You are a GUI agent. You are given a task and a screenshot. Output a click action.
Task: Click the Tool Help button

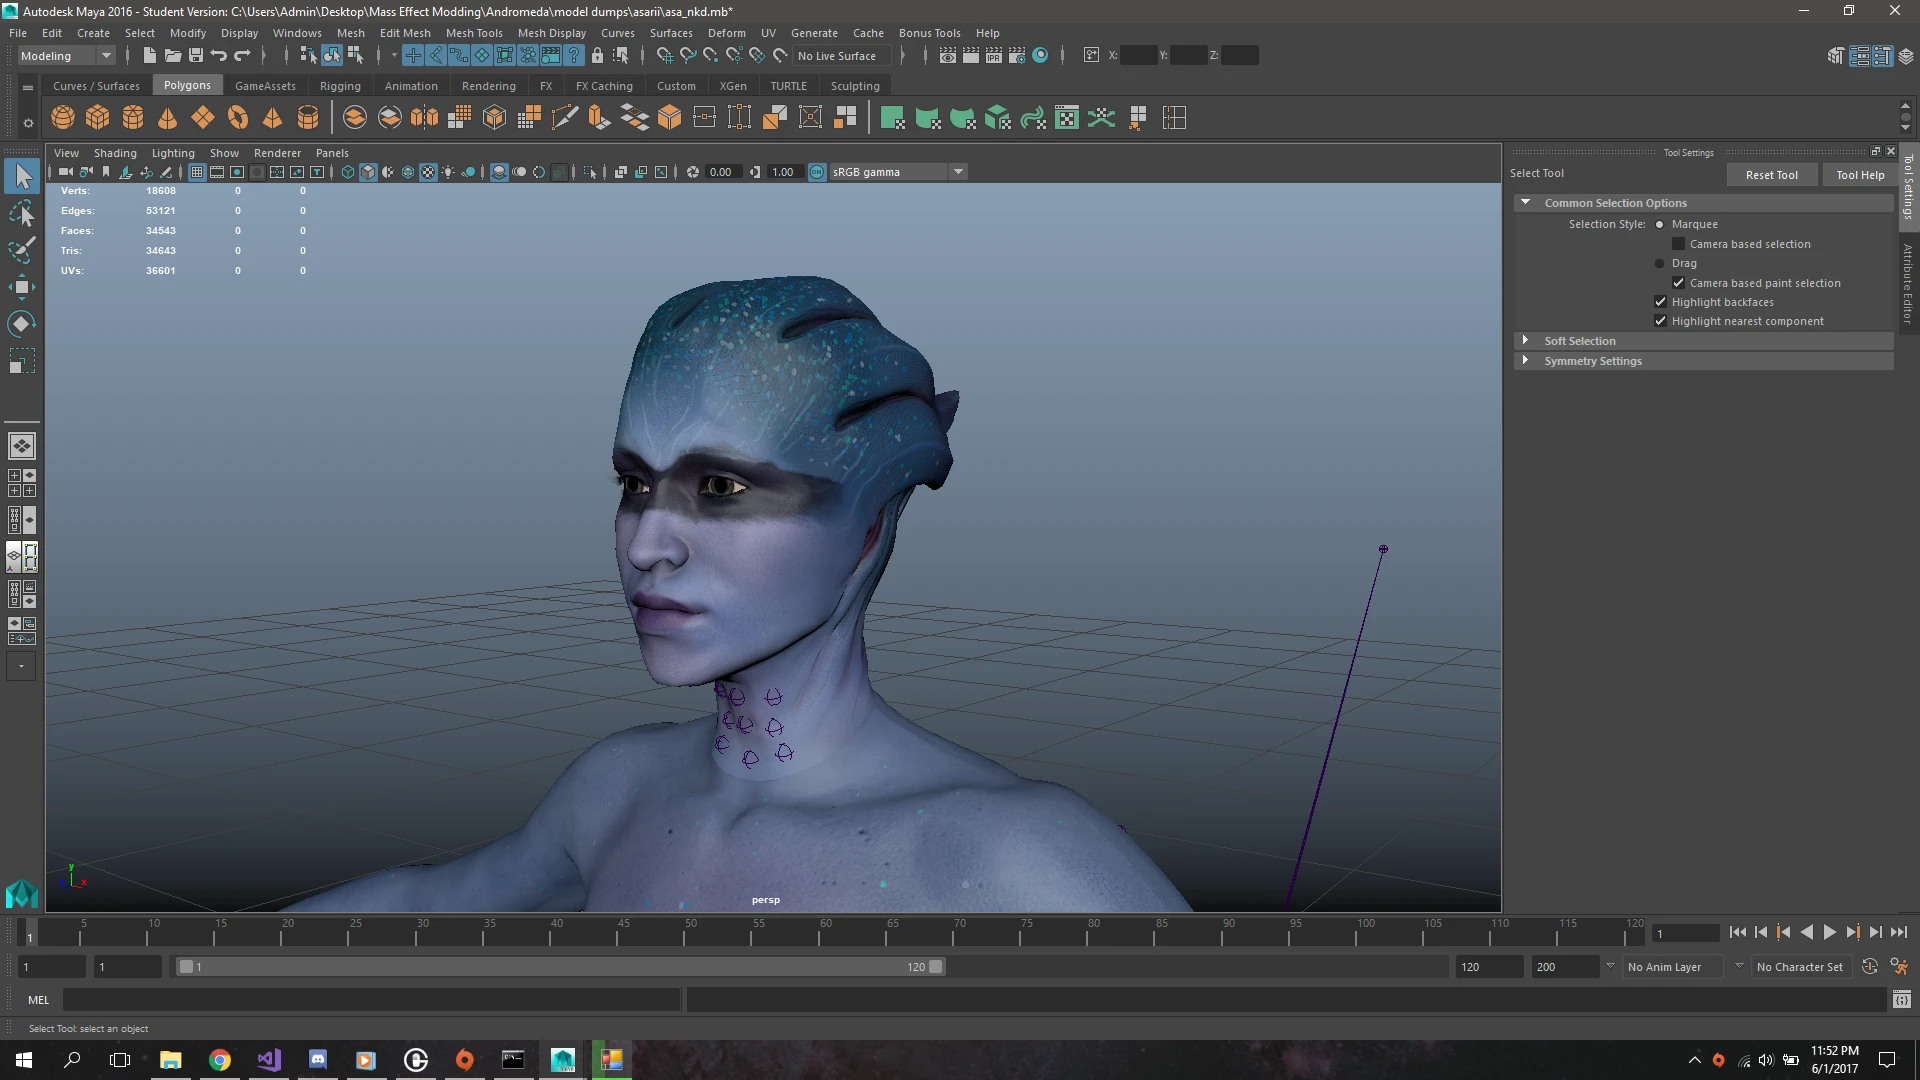point(1860,175)
